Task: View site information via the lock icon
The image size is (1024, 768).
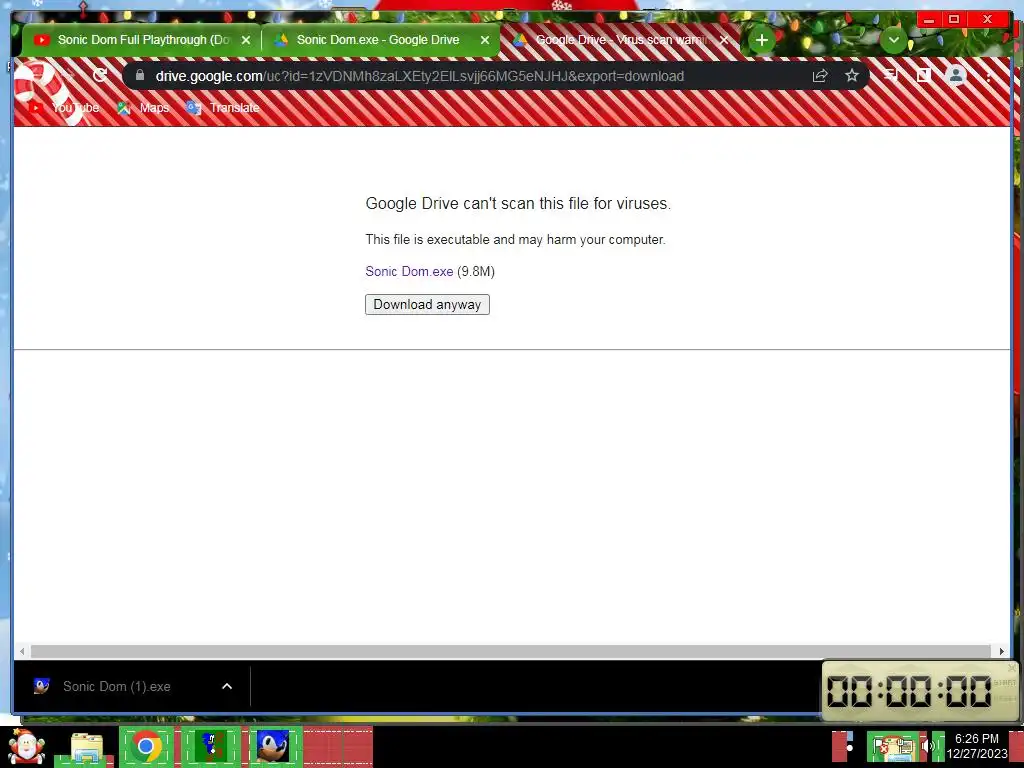Action: (139, 76)
